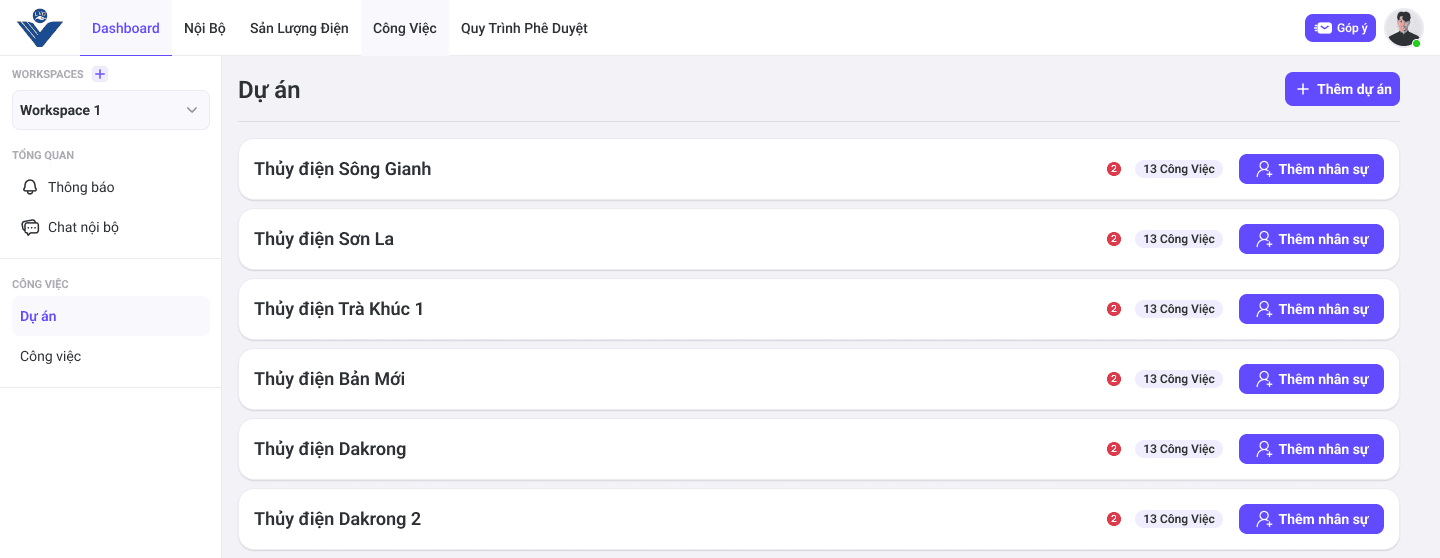Go to the Công Việc top tab
Image resolution: width=1440 pixels, height=558 pixels.
click(405, 28)
